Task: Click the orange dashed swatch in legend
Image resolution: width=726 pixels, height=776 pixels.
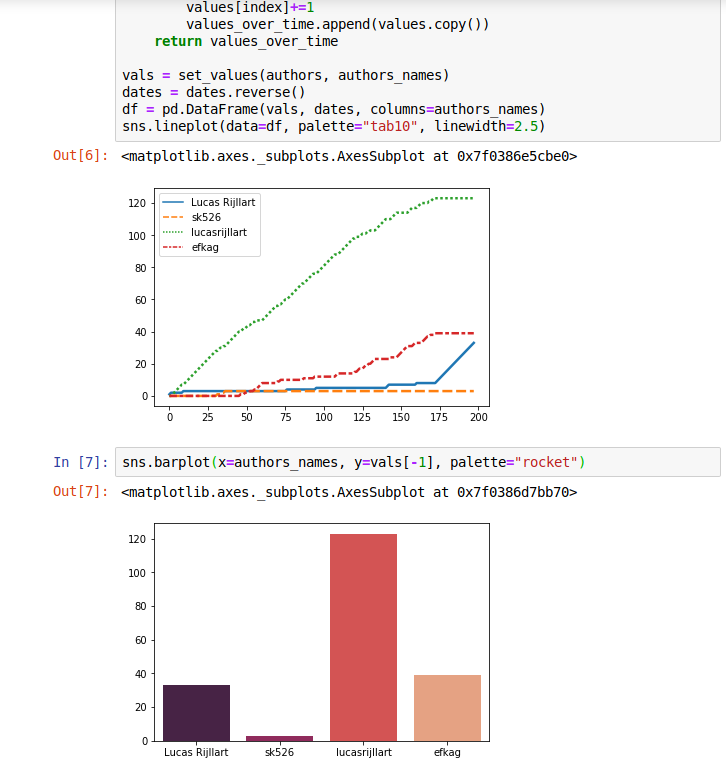Action: (173, 217)
